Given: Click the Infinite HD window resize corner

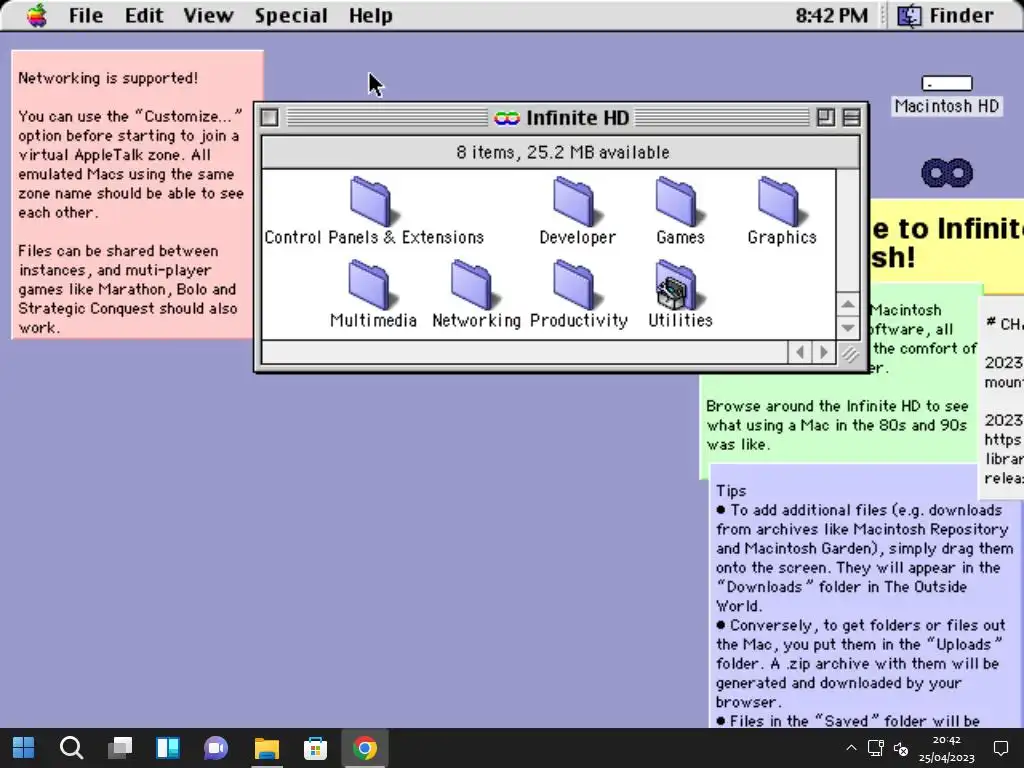Looking at the screenshot, I should [849, 353].
